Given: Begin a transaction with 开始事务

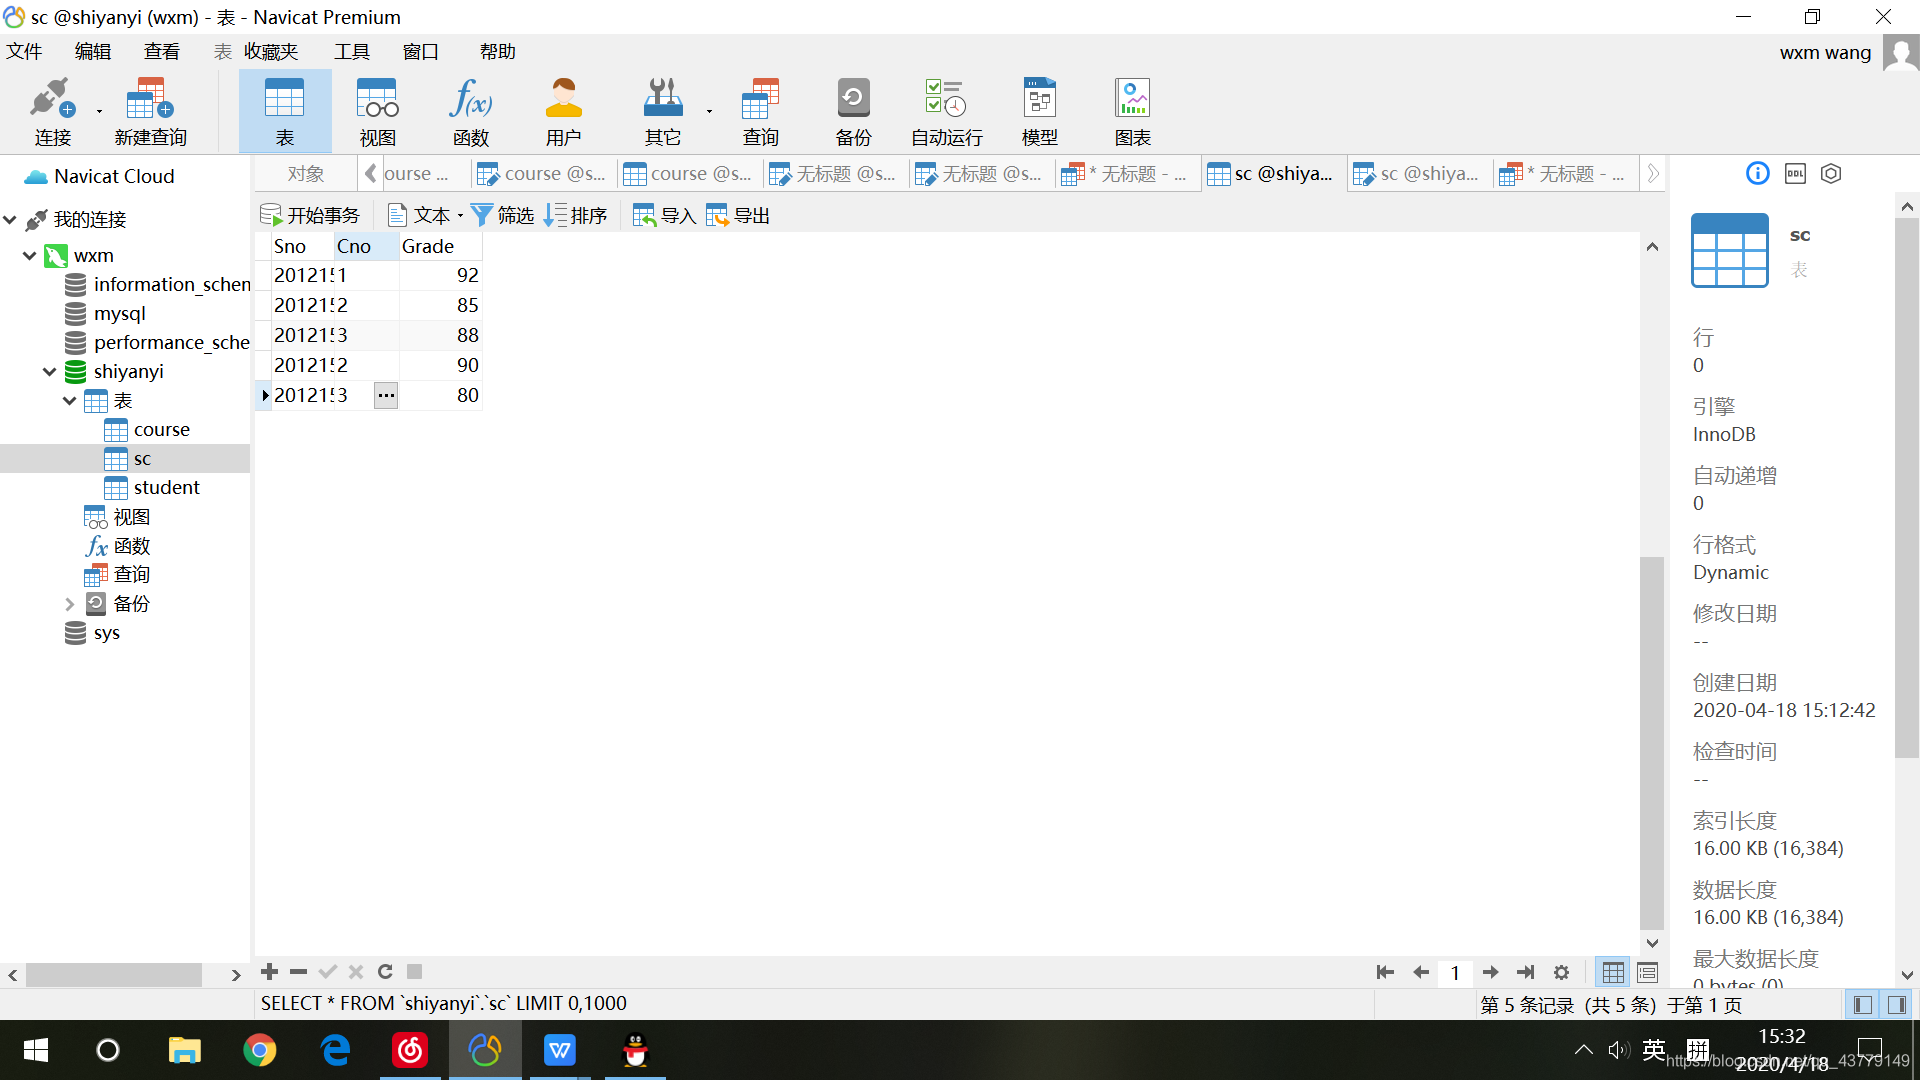Looking at the screenshot, I should tap(310, 214).
